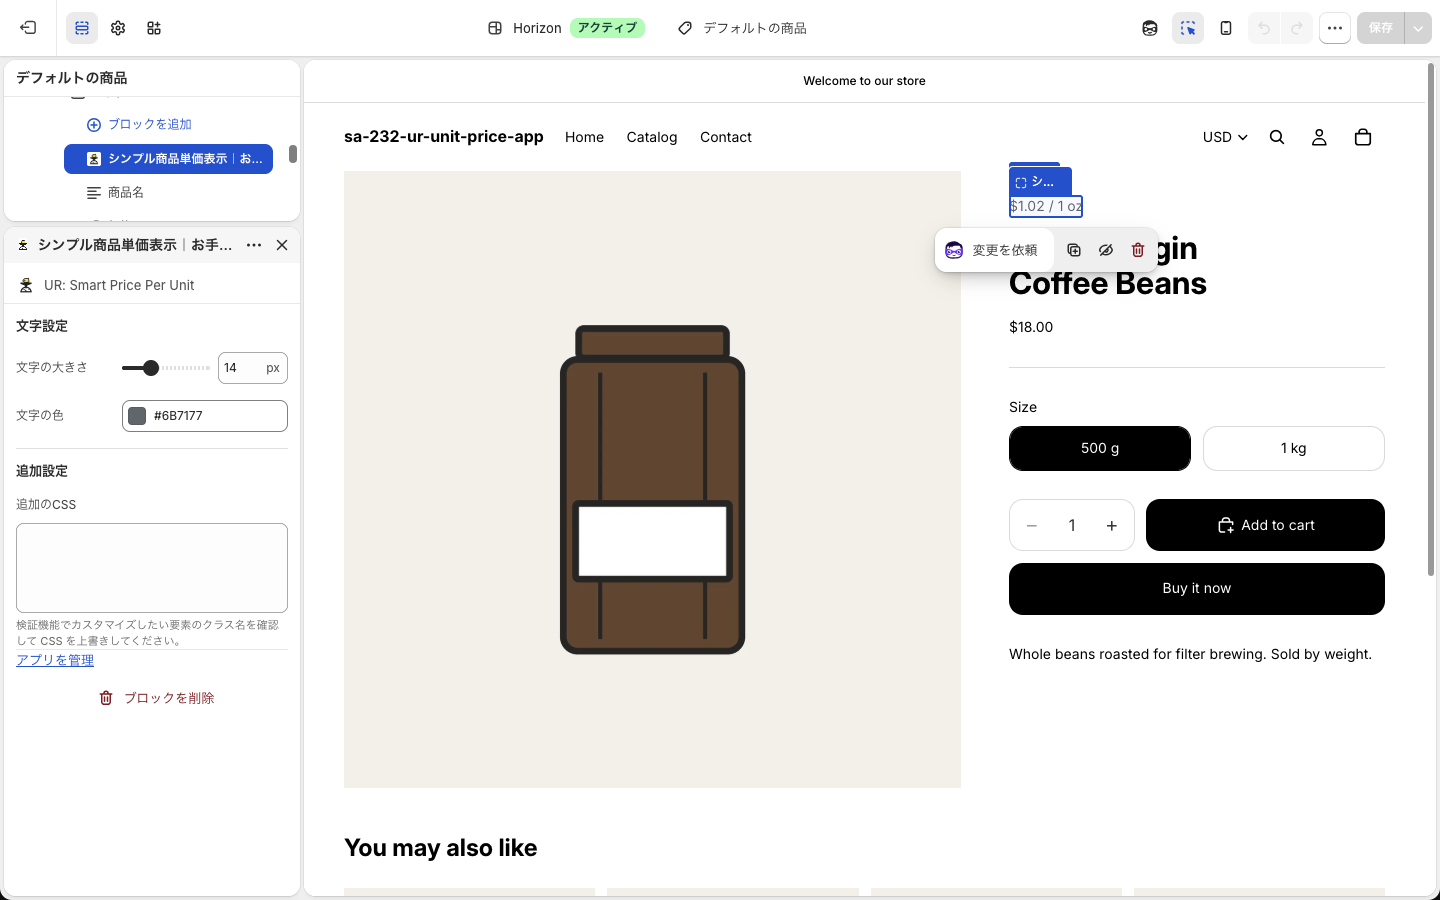Switch to mobile preview icon
Screen dimensions: 1440x900
point(1226,28)
